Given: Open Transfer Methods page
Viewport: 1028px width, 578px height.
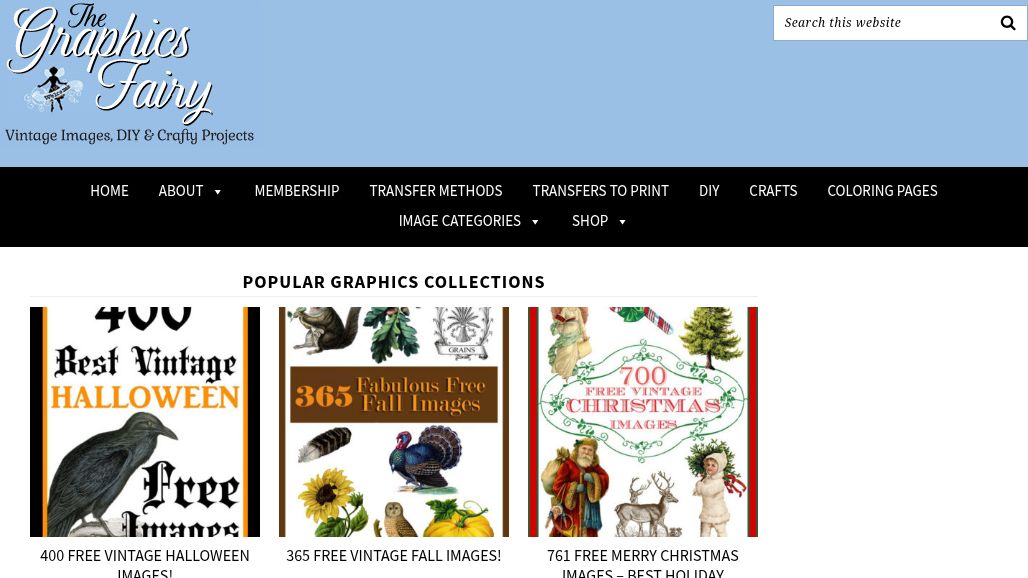Looking at the screenshot, I should [x=435, y=191].
